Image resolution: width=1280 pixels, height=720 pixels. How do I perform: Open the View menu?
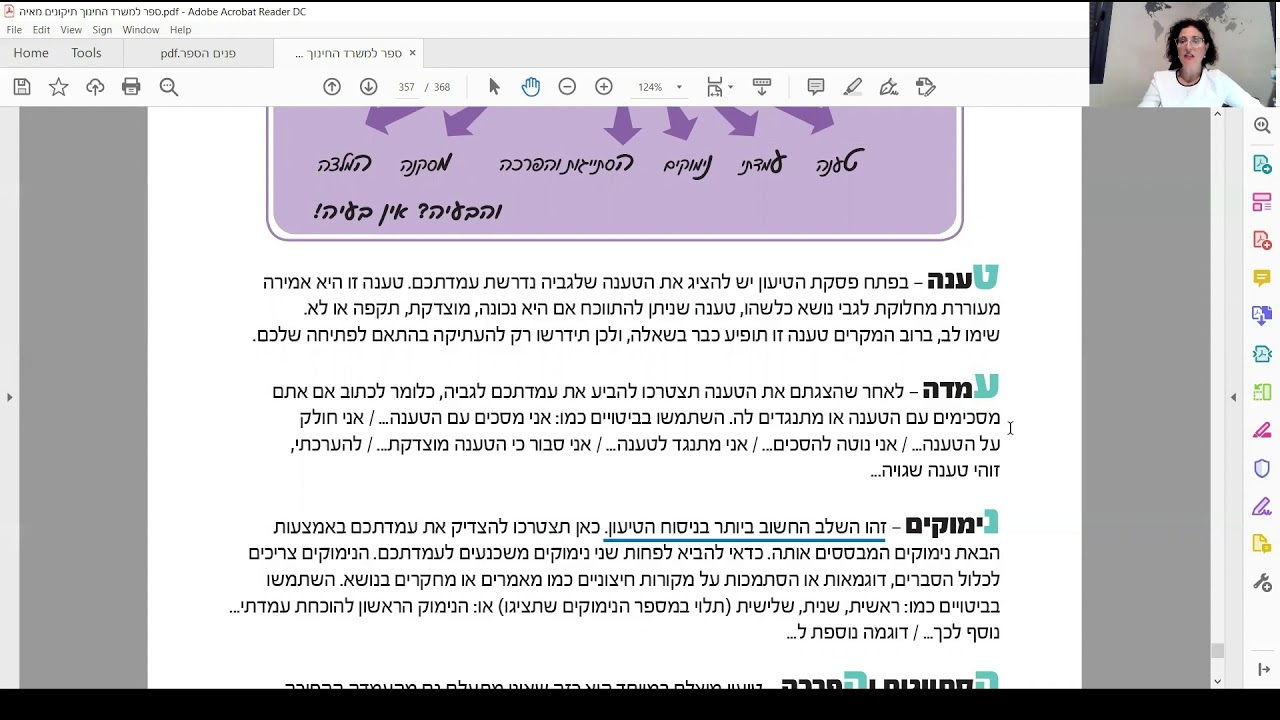pyautogui.click(x=71, y=30)
